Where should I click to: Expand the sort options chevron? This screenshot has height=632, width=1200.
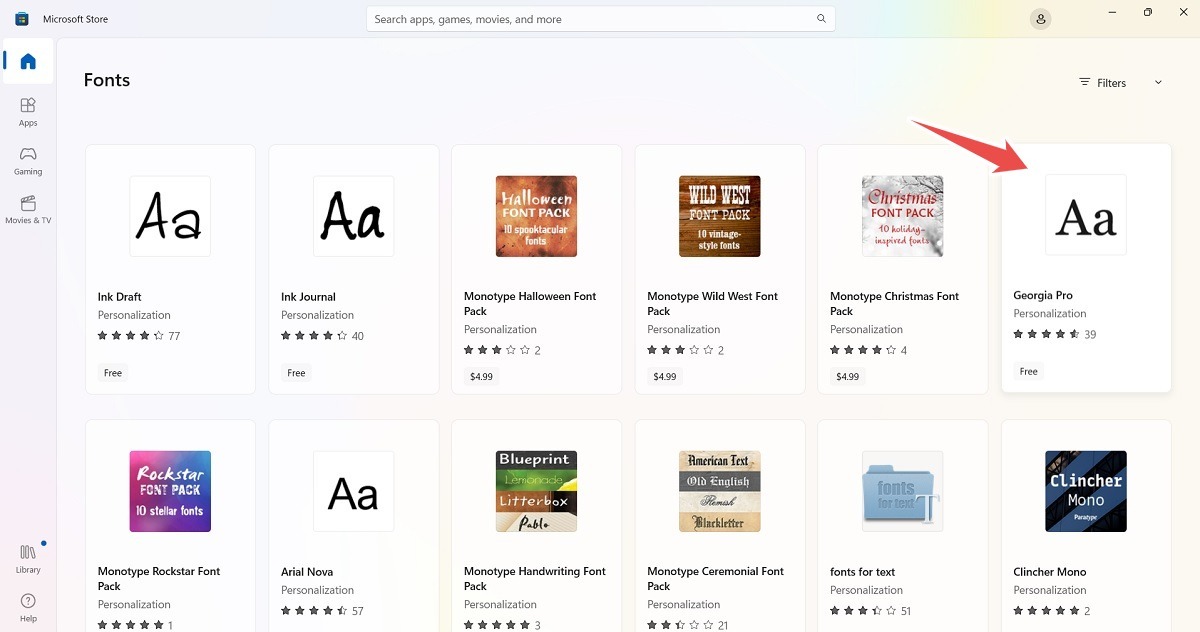pos(1157,82)
